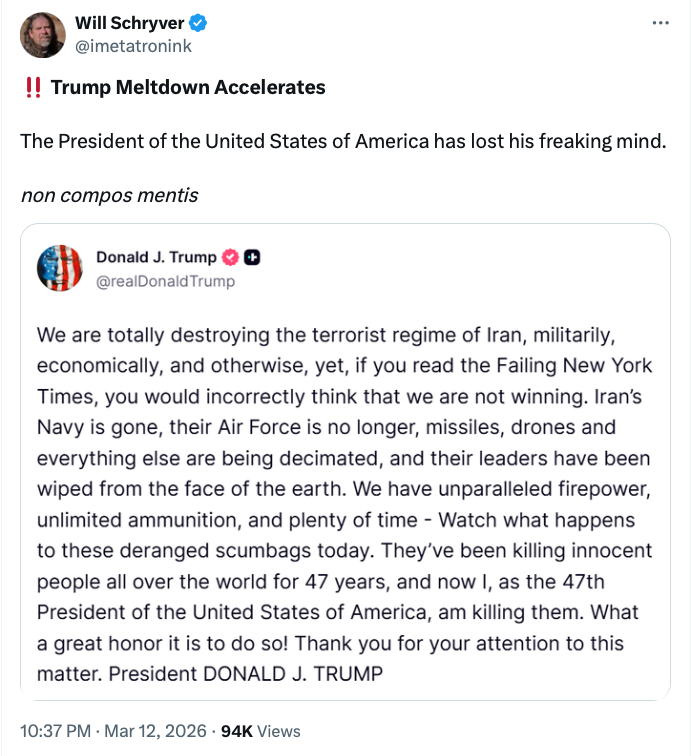The image size is (691, 756).
Task: Click the red verified badge on Trump
Action: click(231, 258)
